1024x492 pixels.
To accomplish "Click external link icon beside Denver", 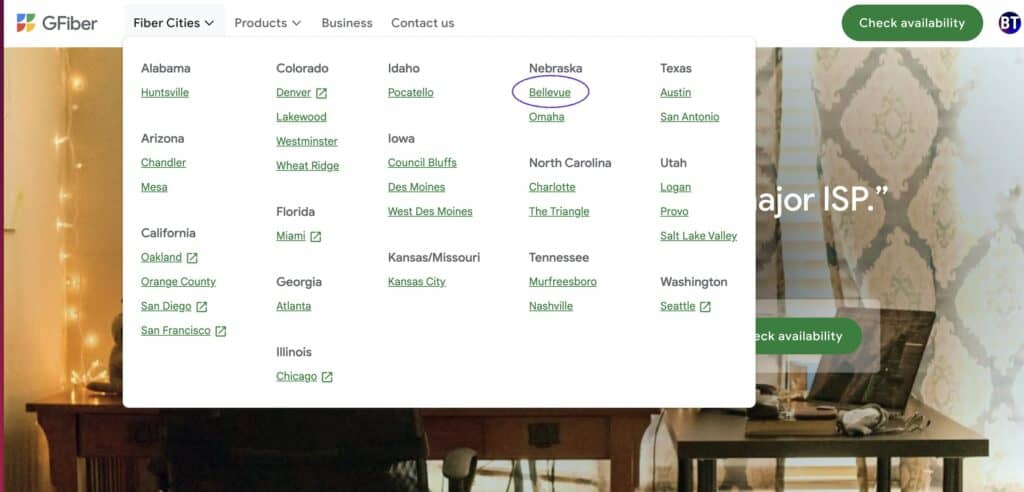I will pos(321,93).
